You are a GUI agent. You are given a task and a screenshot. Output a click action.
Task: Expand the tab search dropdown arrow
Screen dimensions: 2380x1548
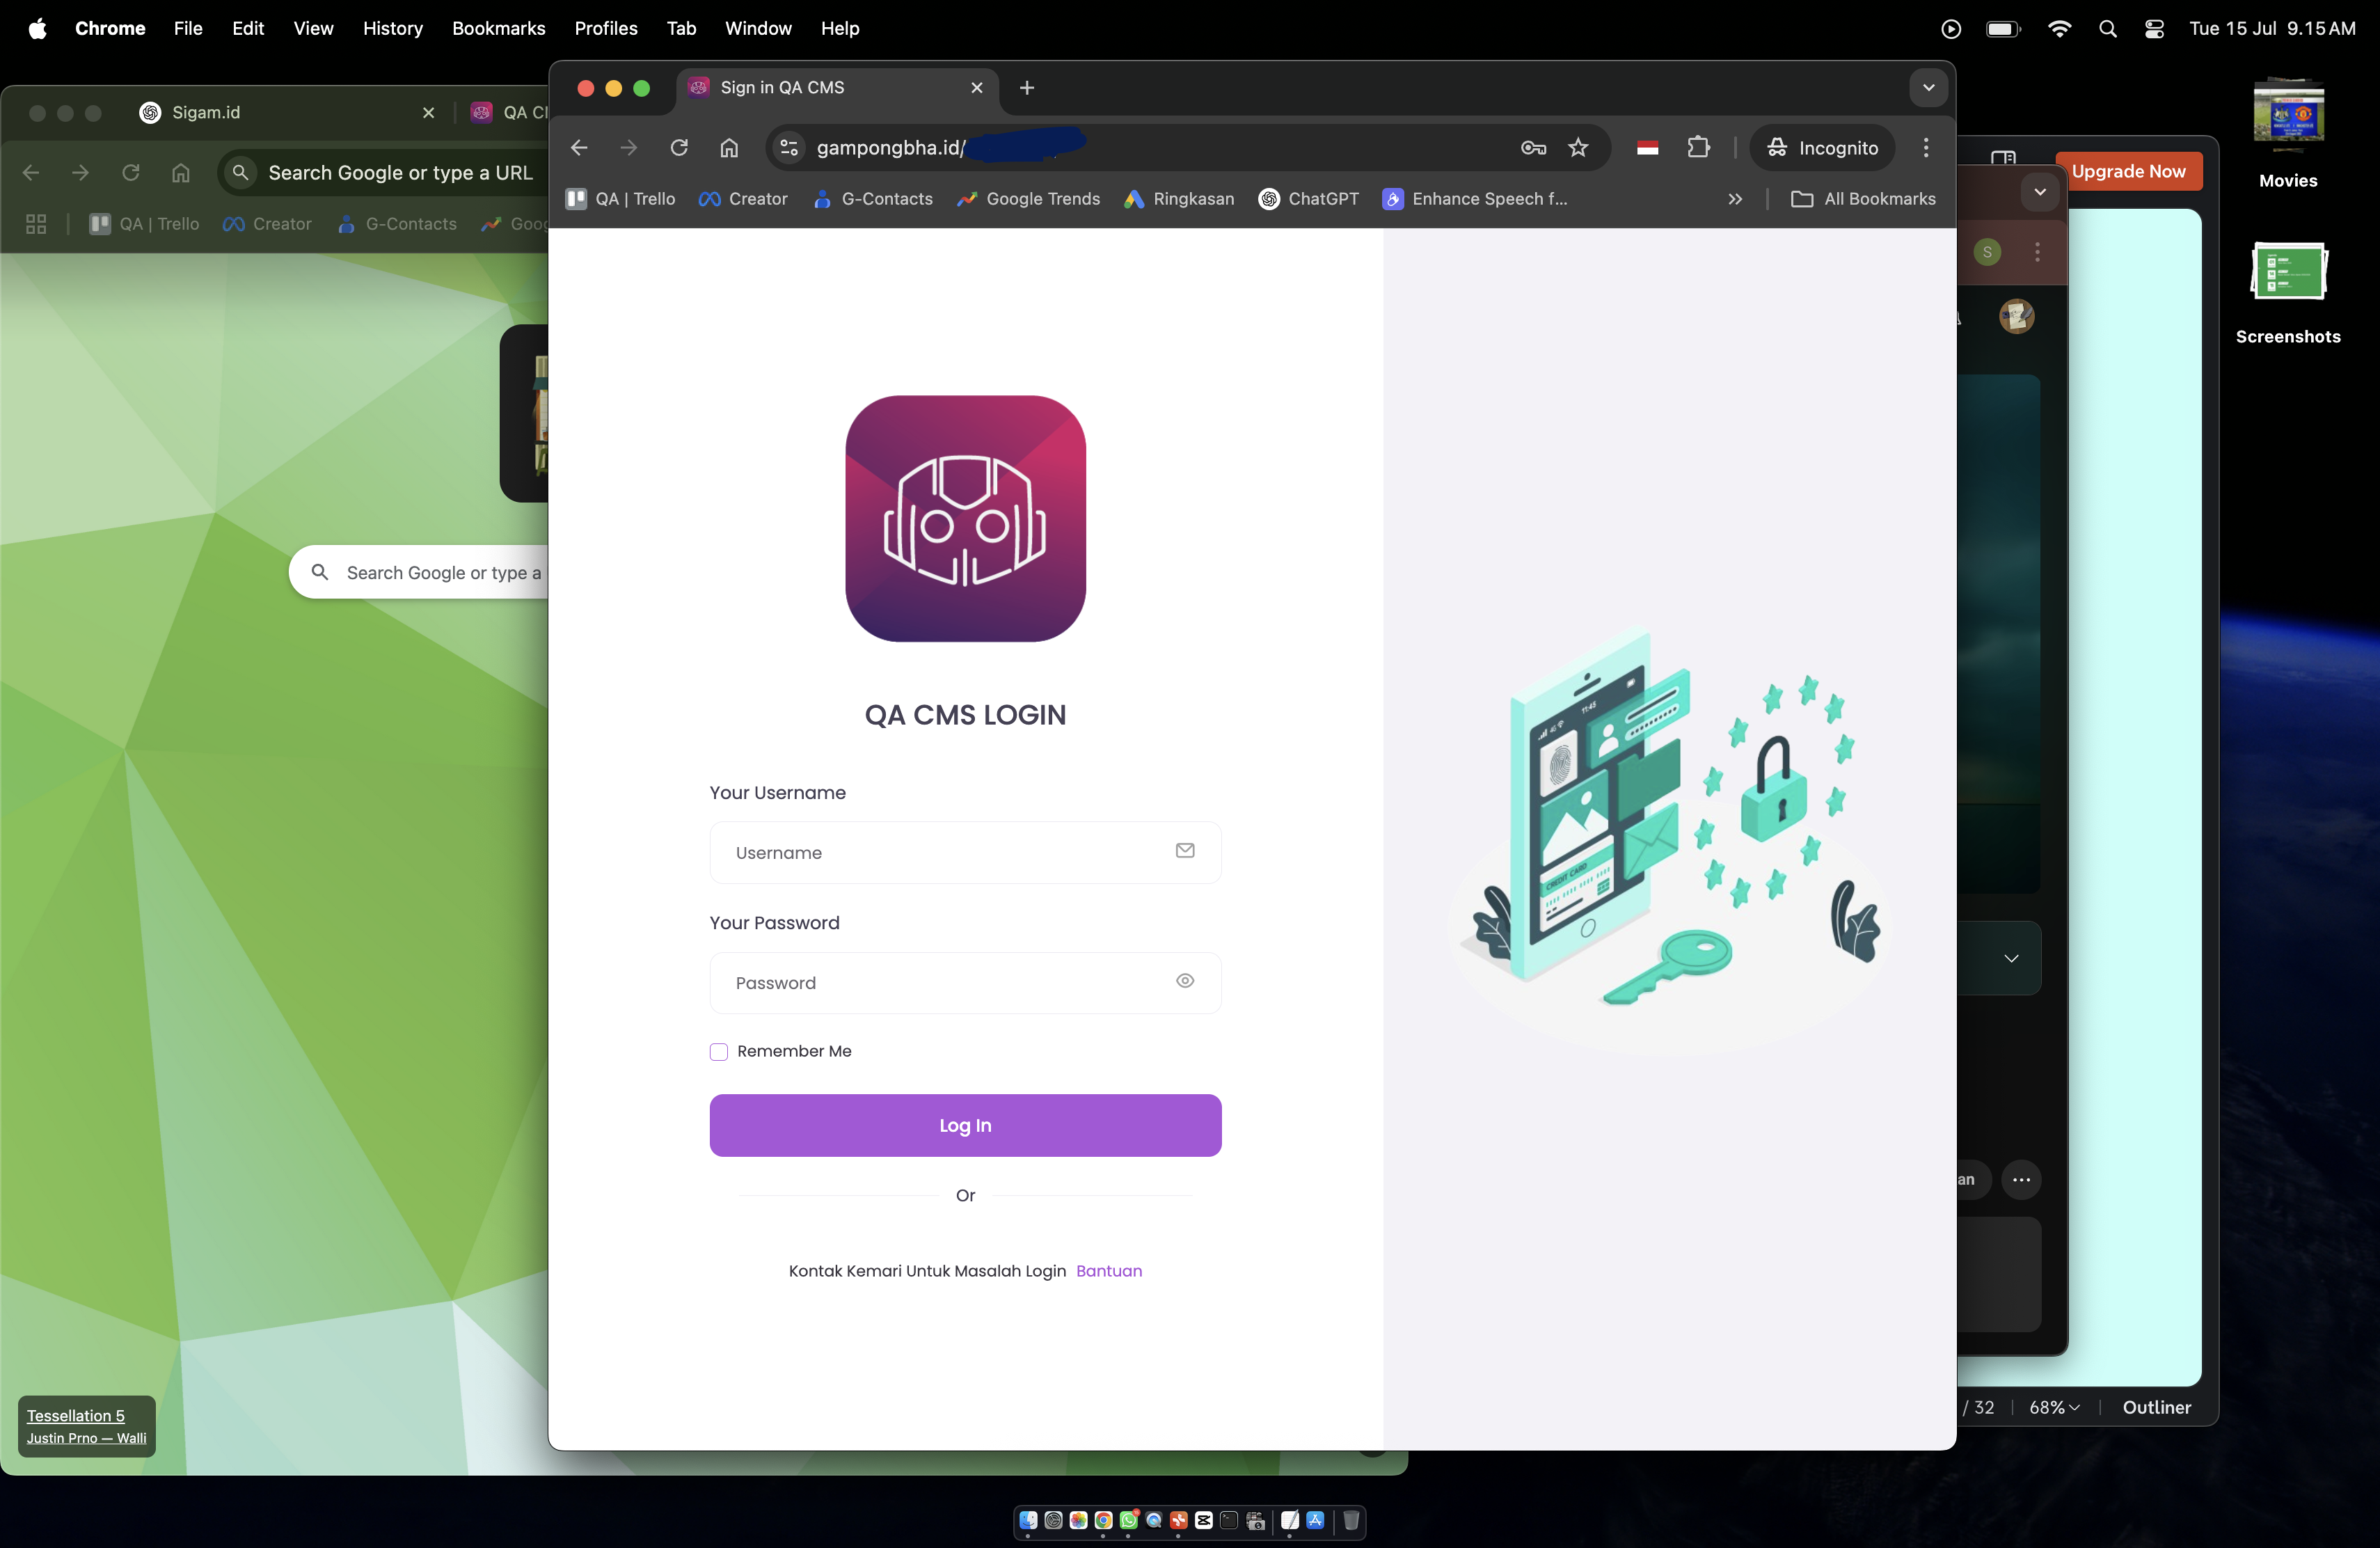1928,88
